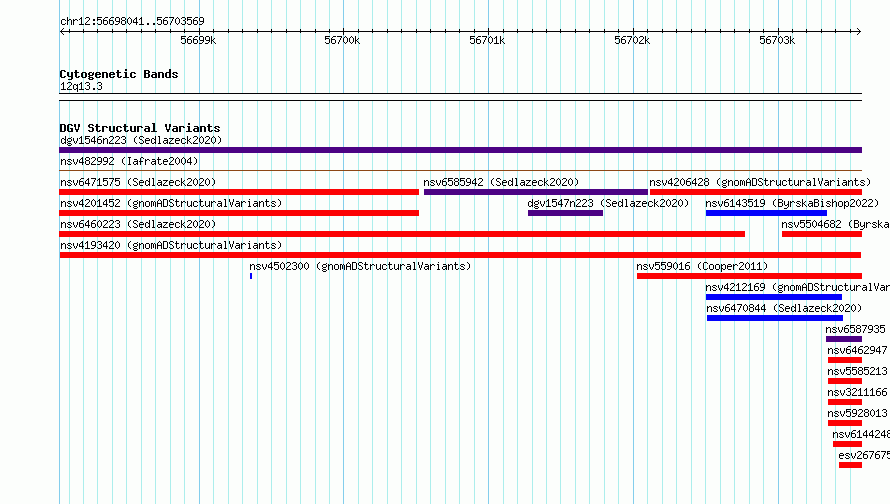Click the 56701k ruler tick label
This screenshot has height=504, width=890.
pos(487,40)
